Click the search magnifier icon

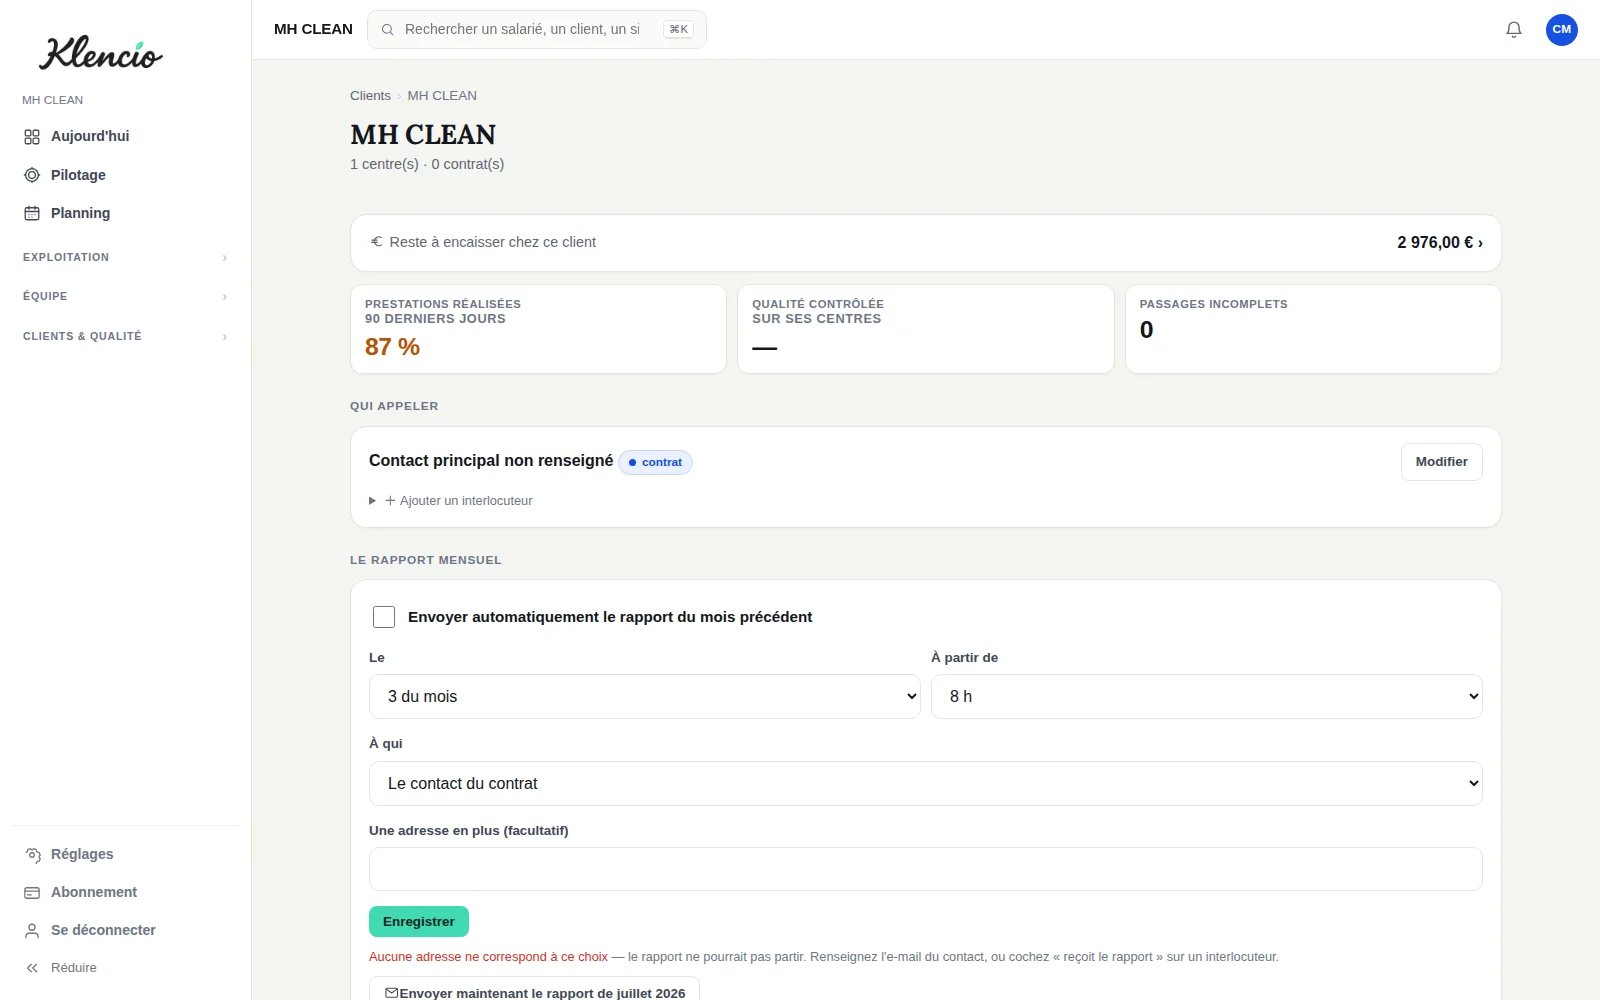coord(388,30)
